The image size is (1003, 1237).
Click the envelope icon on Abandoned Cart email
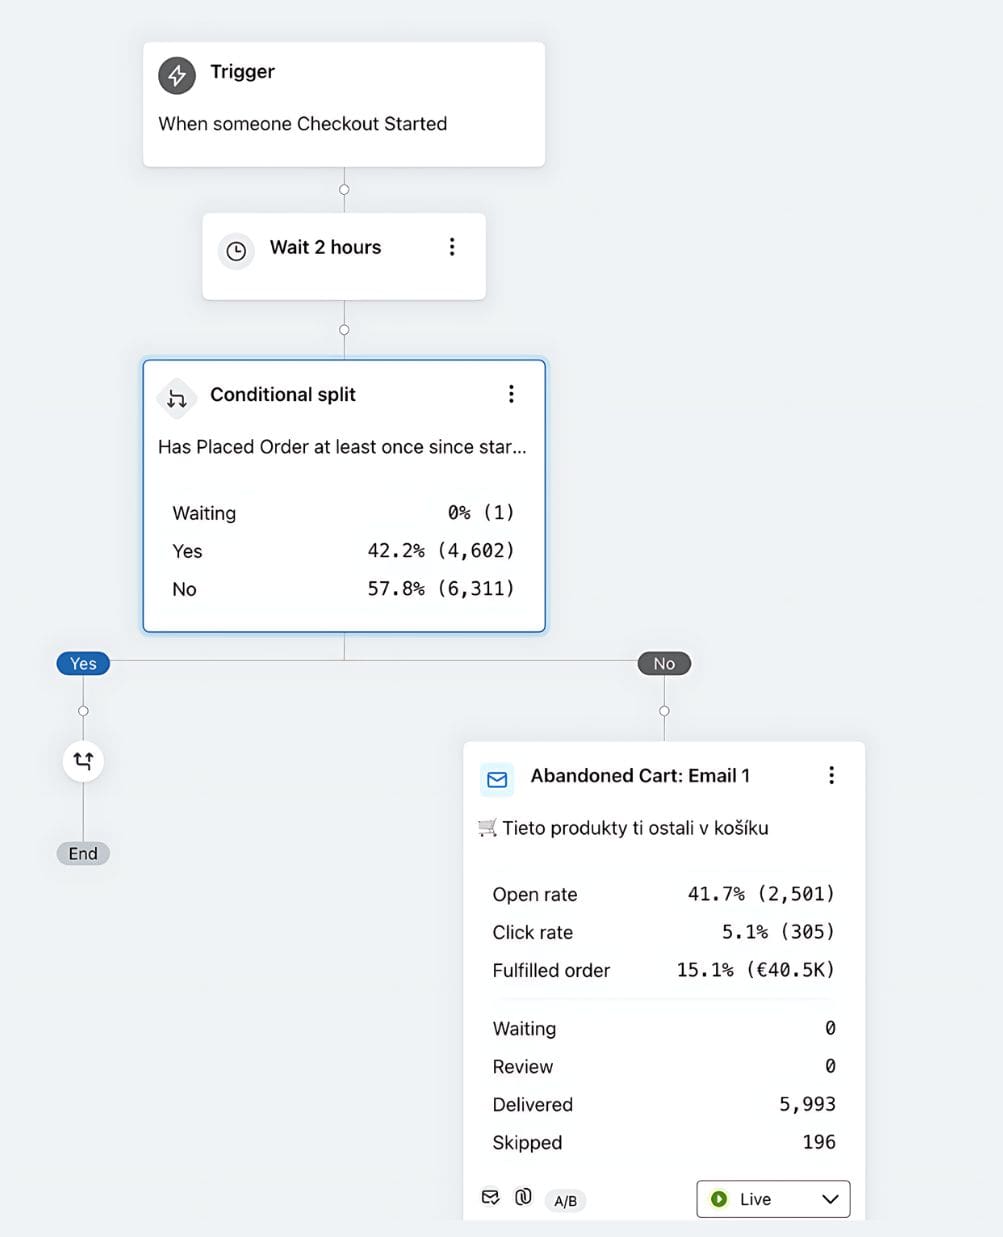click(497, 779)
